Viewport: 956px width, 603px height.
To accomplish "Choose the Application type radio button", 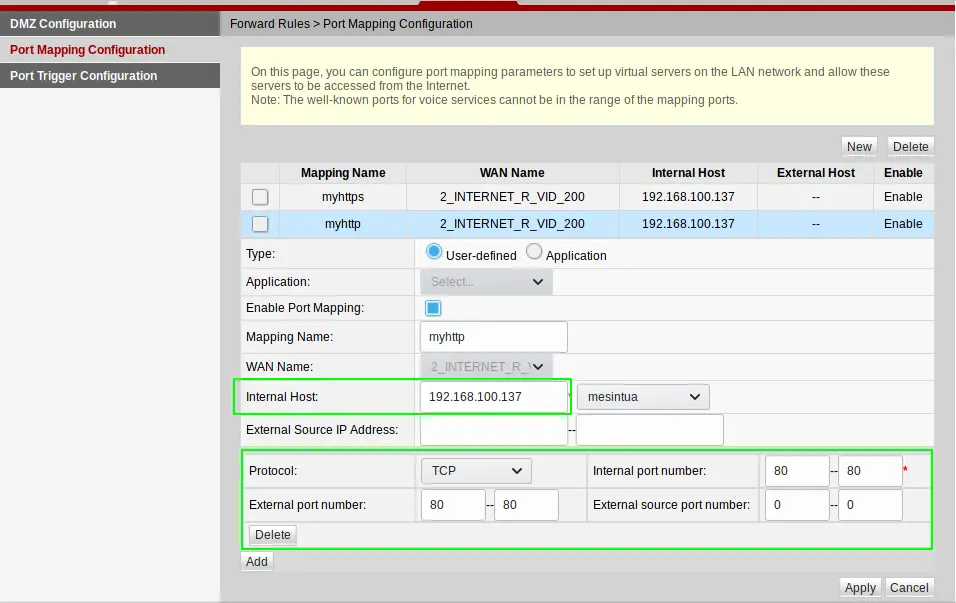I will [534, 254].
